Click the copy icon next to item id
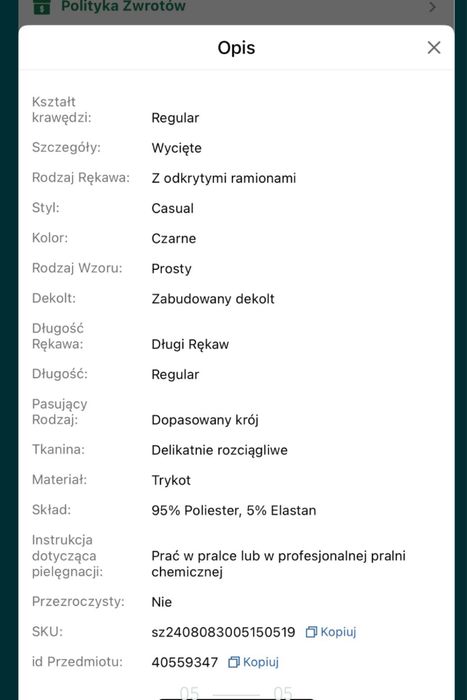467x700 pixels. [234, 662]
